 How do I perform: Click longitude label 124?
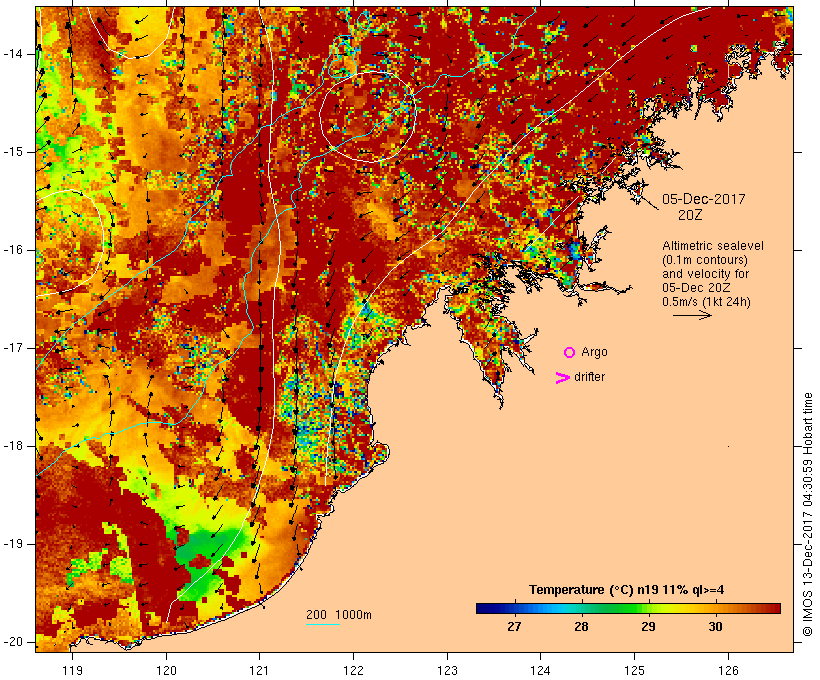pyautogui.click(x=540, y=670)
